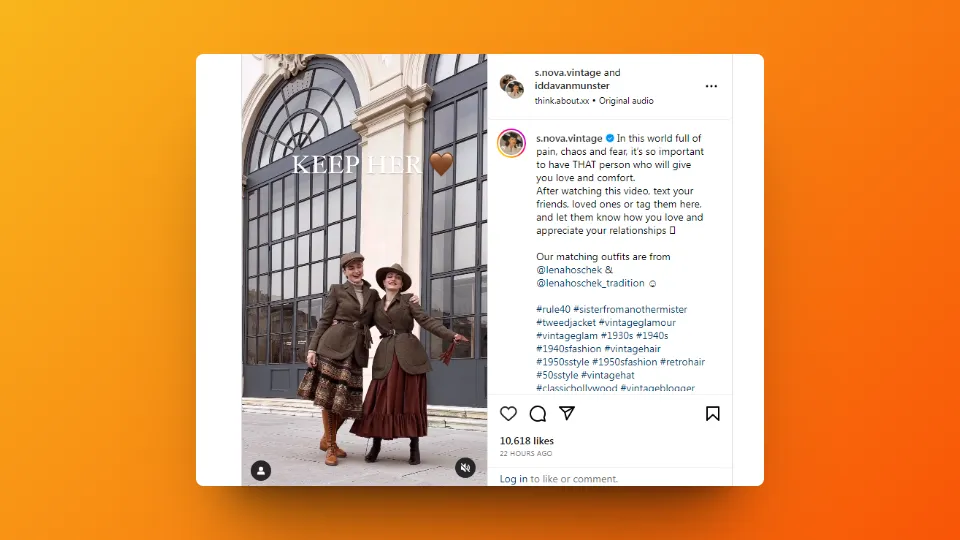960x540 pixels.
Task: Open the @lenahoschek_tradition mention
Action: tap(590, 283)
